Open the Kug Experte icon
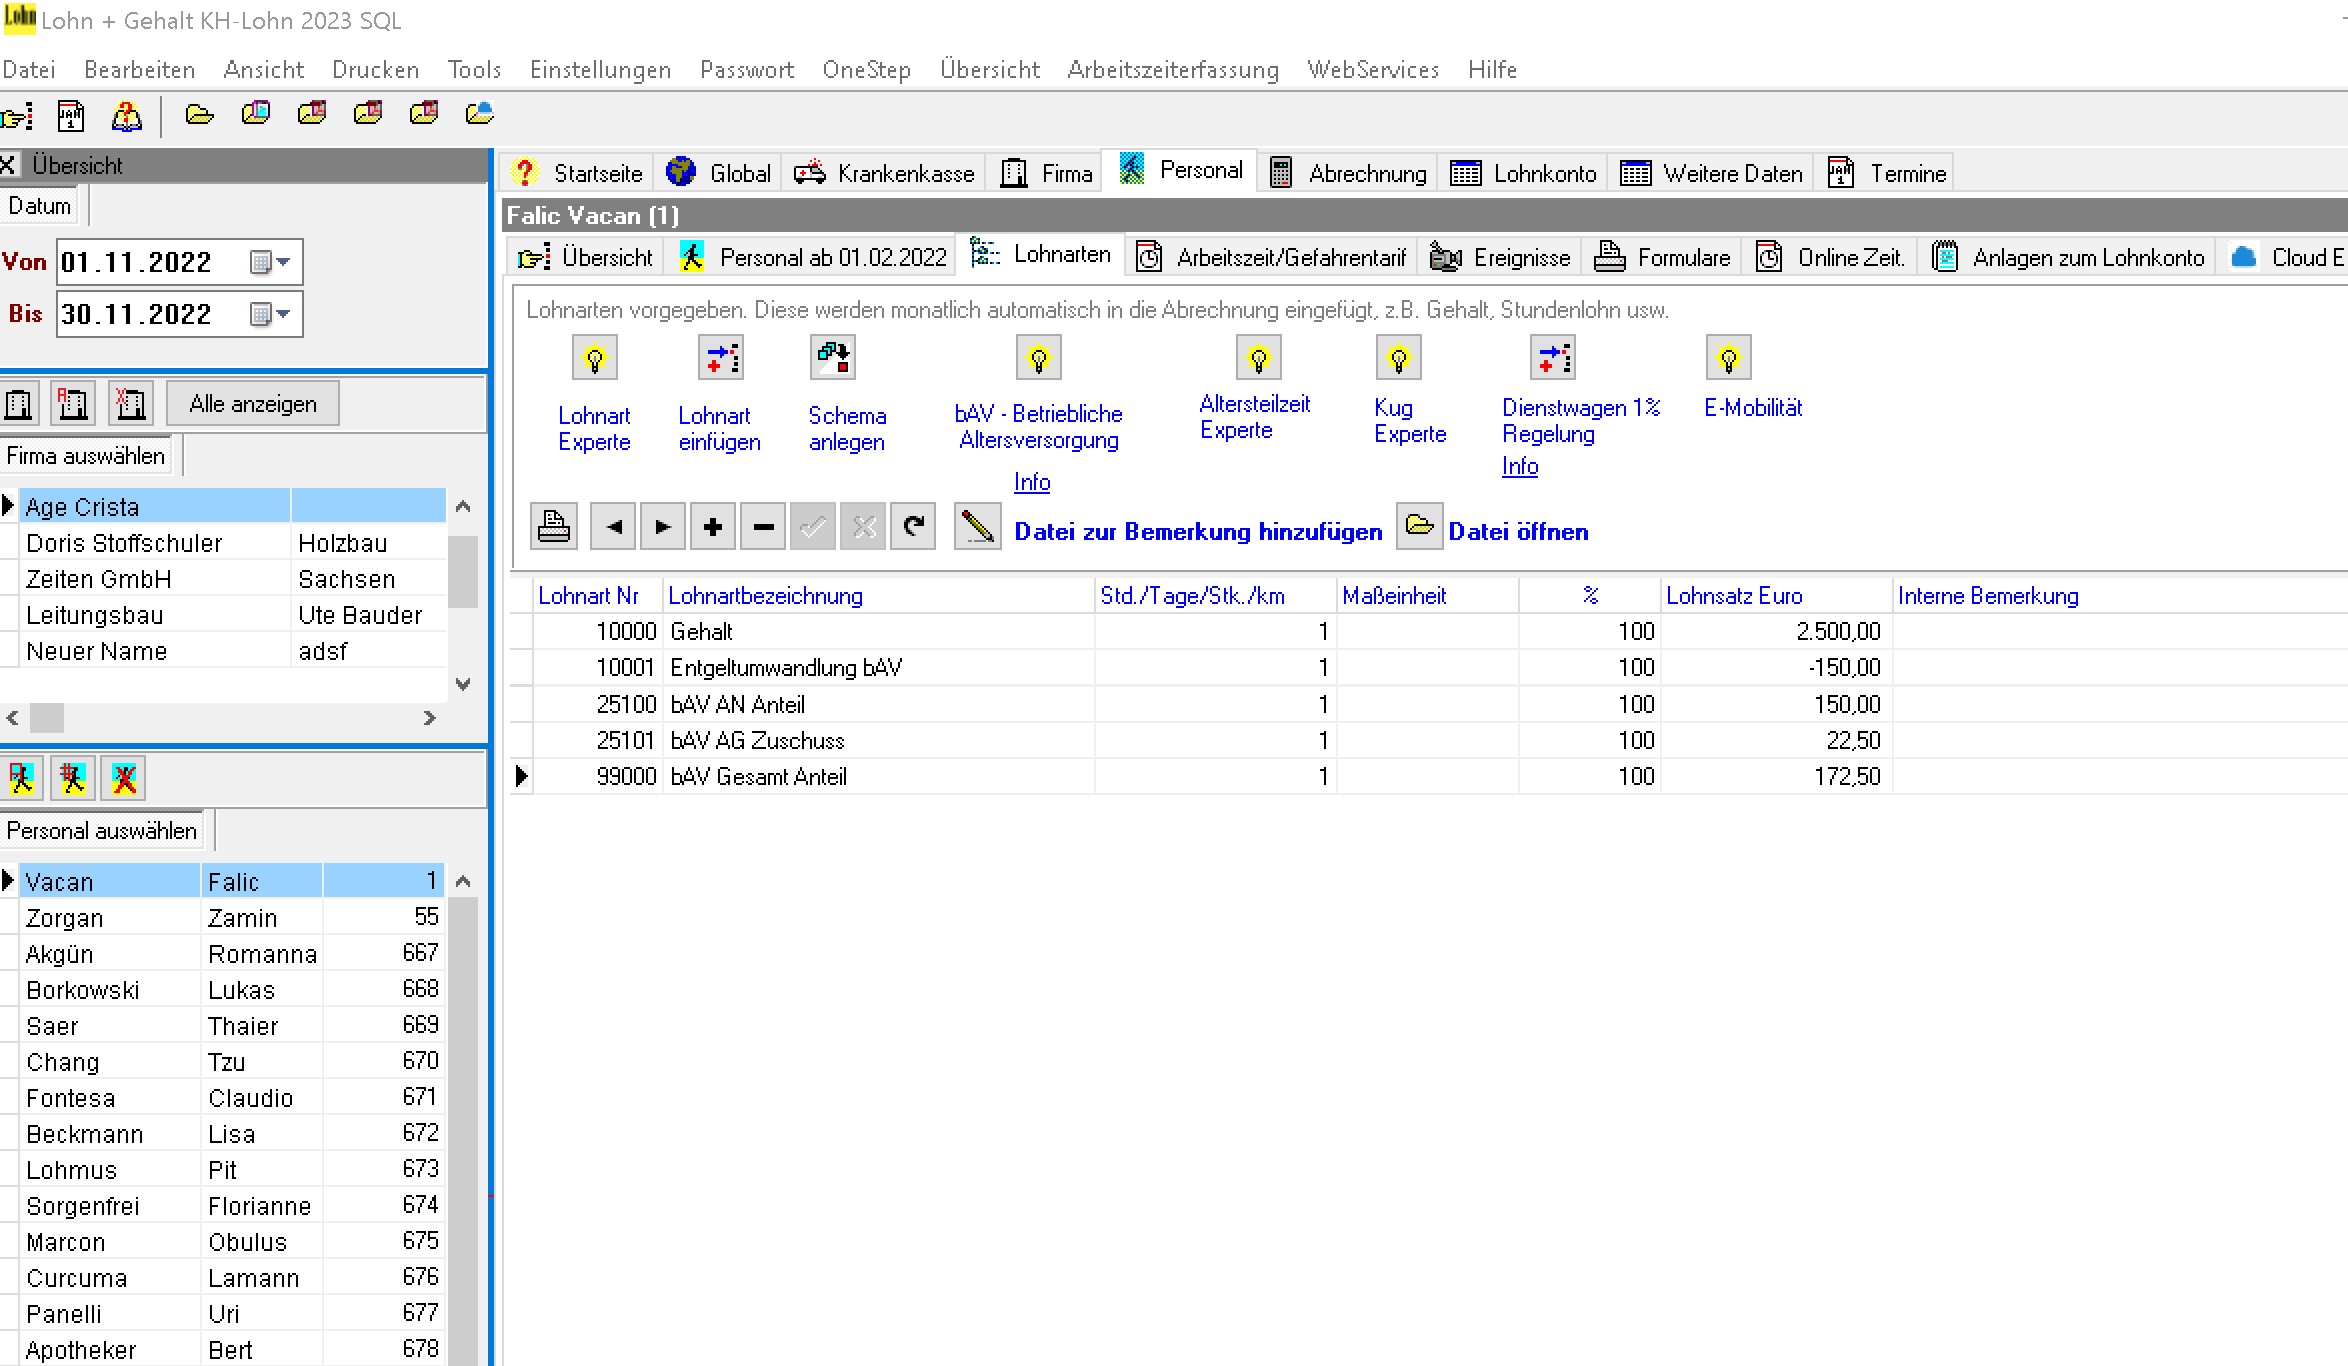2348x1366 pixels. pos(1398,358)
